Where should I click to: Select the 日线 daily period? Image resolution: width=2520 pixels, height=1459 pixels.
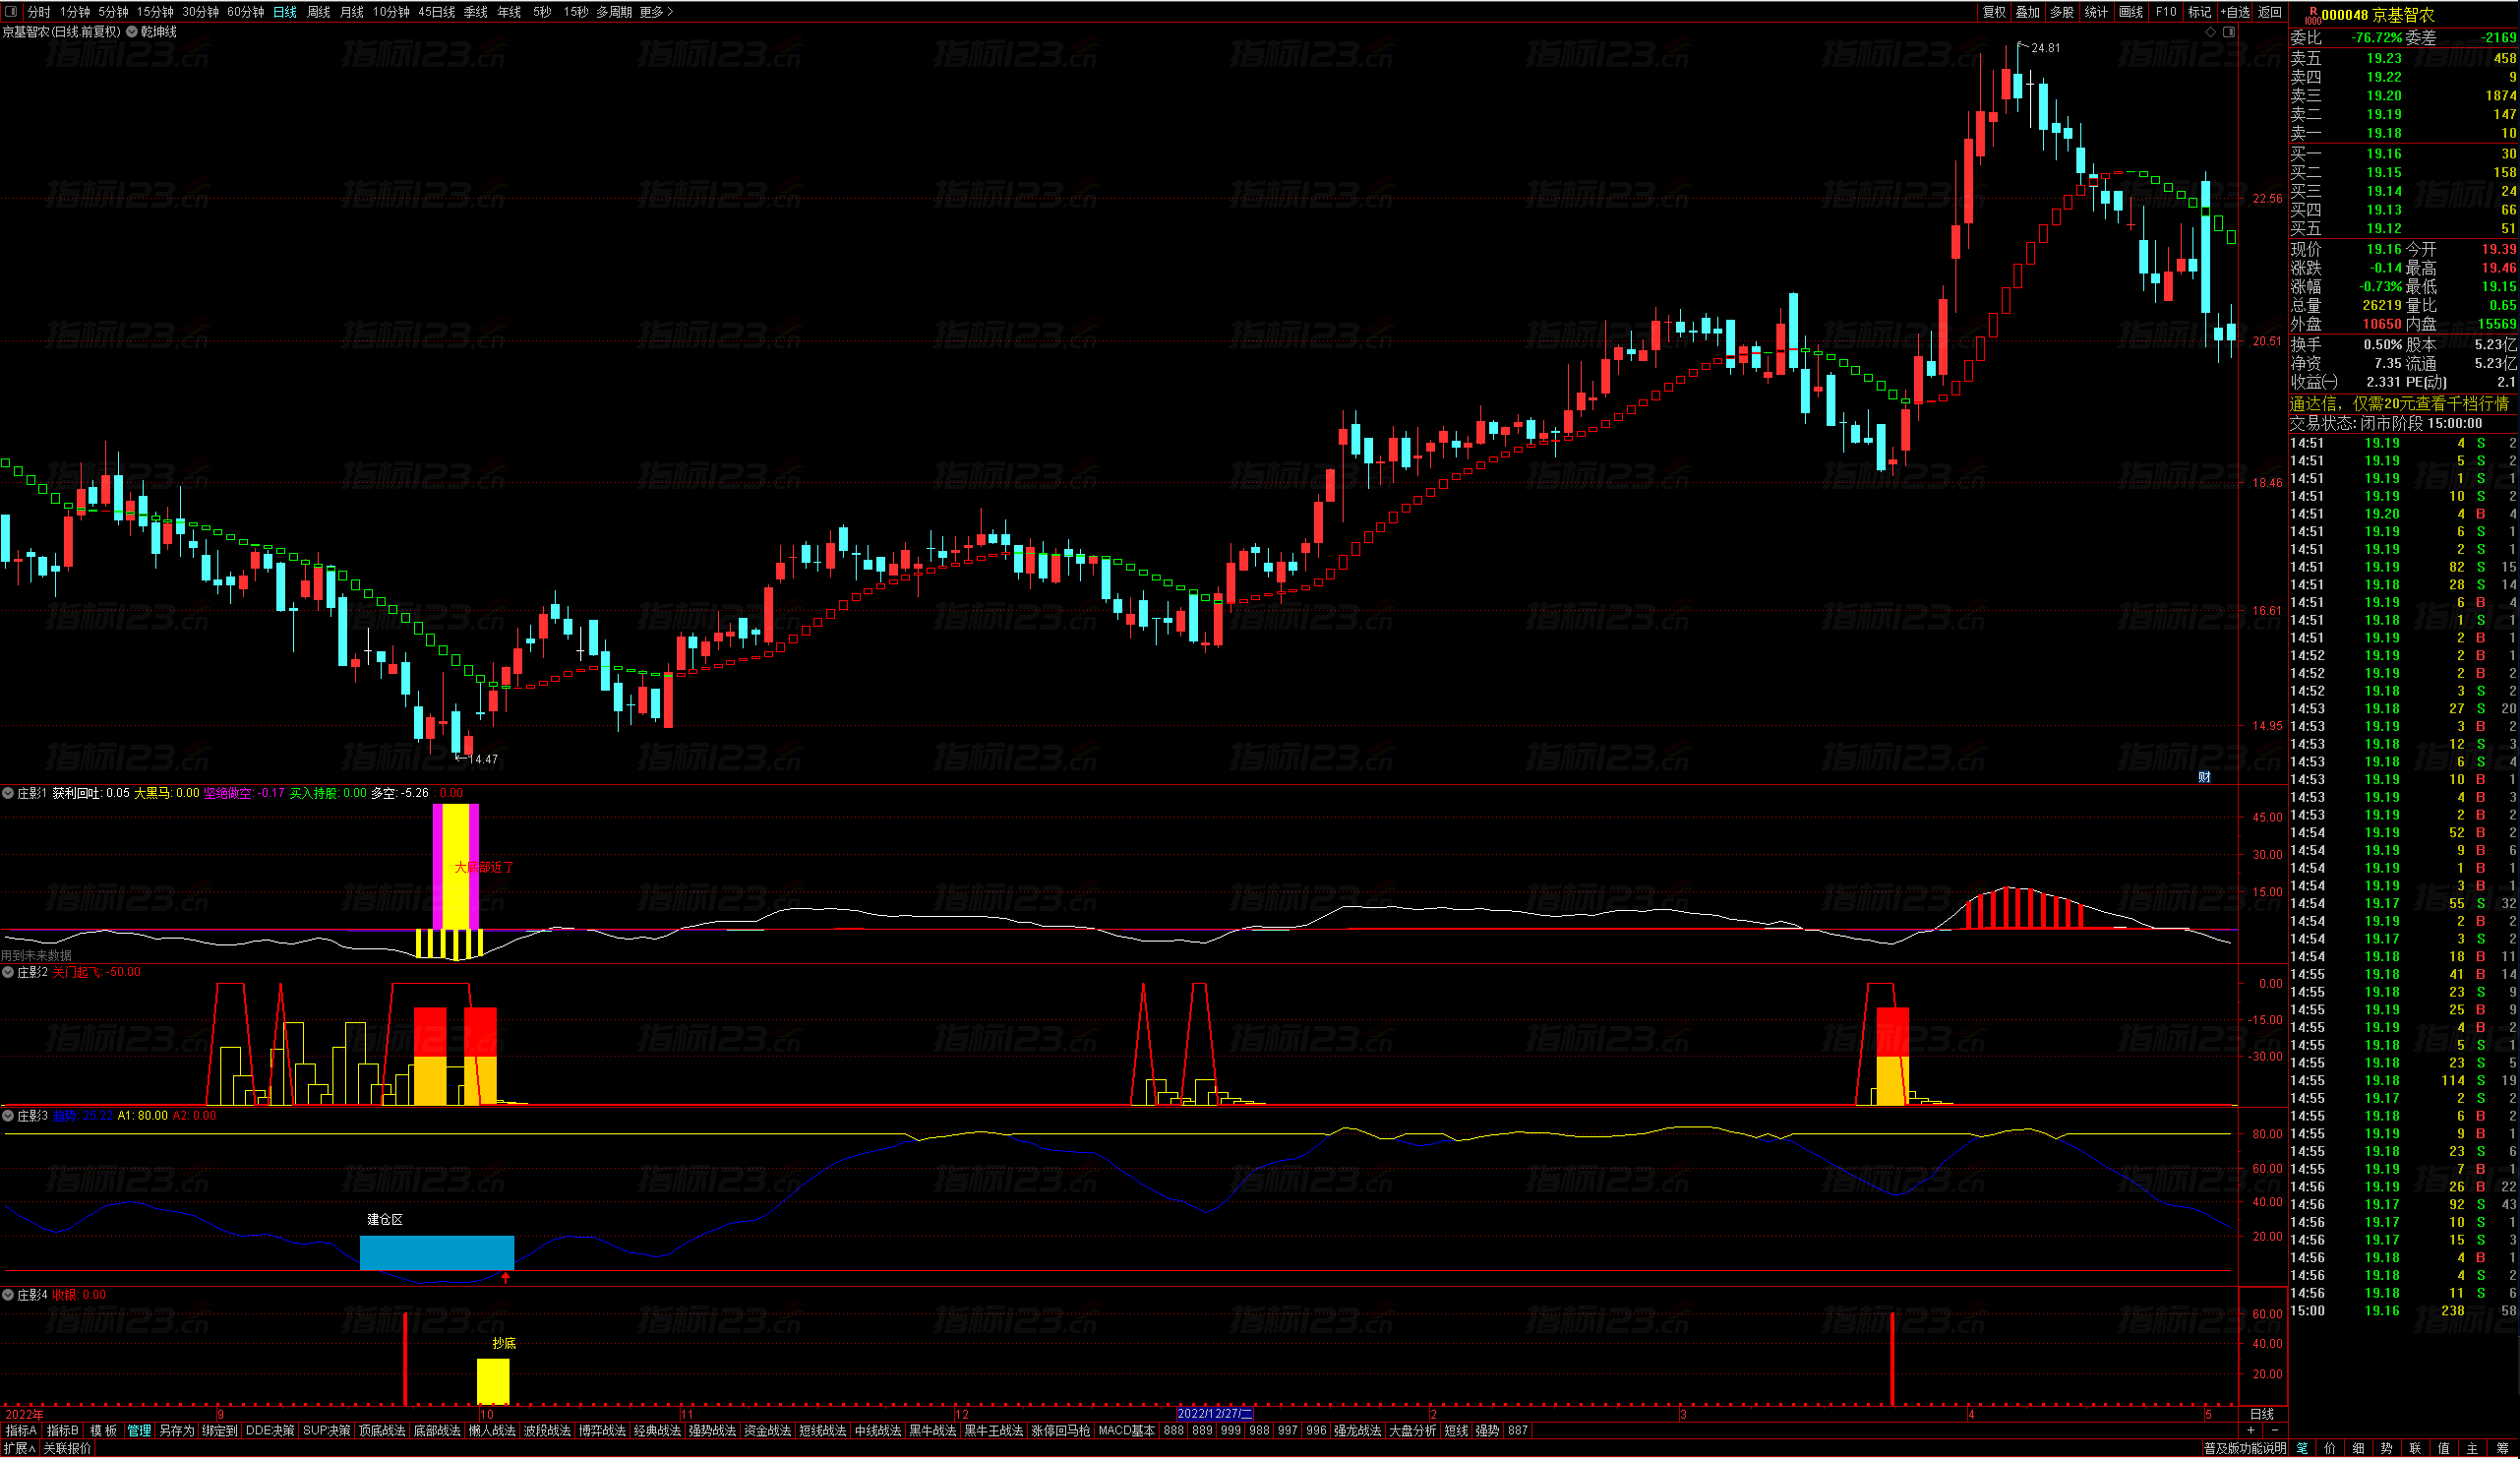[285, 12]
